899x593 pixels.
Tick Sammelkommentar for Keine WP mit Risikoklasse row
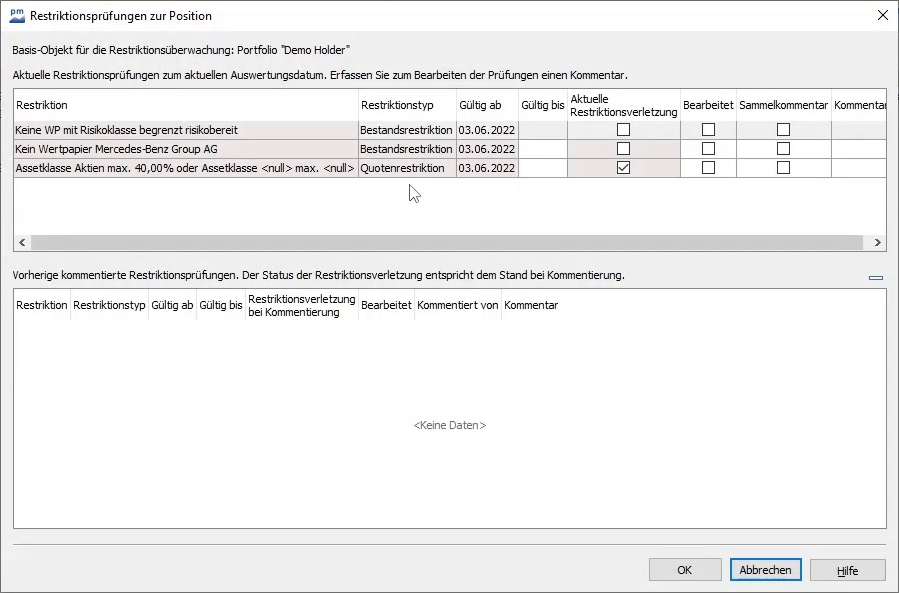(783, 130)
